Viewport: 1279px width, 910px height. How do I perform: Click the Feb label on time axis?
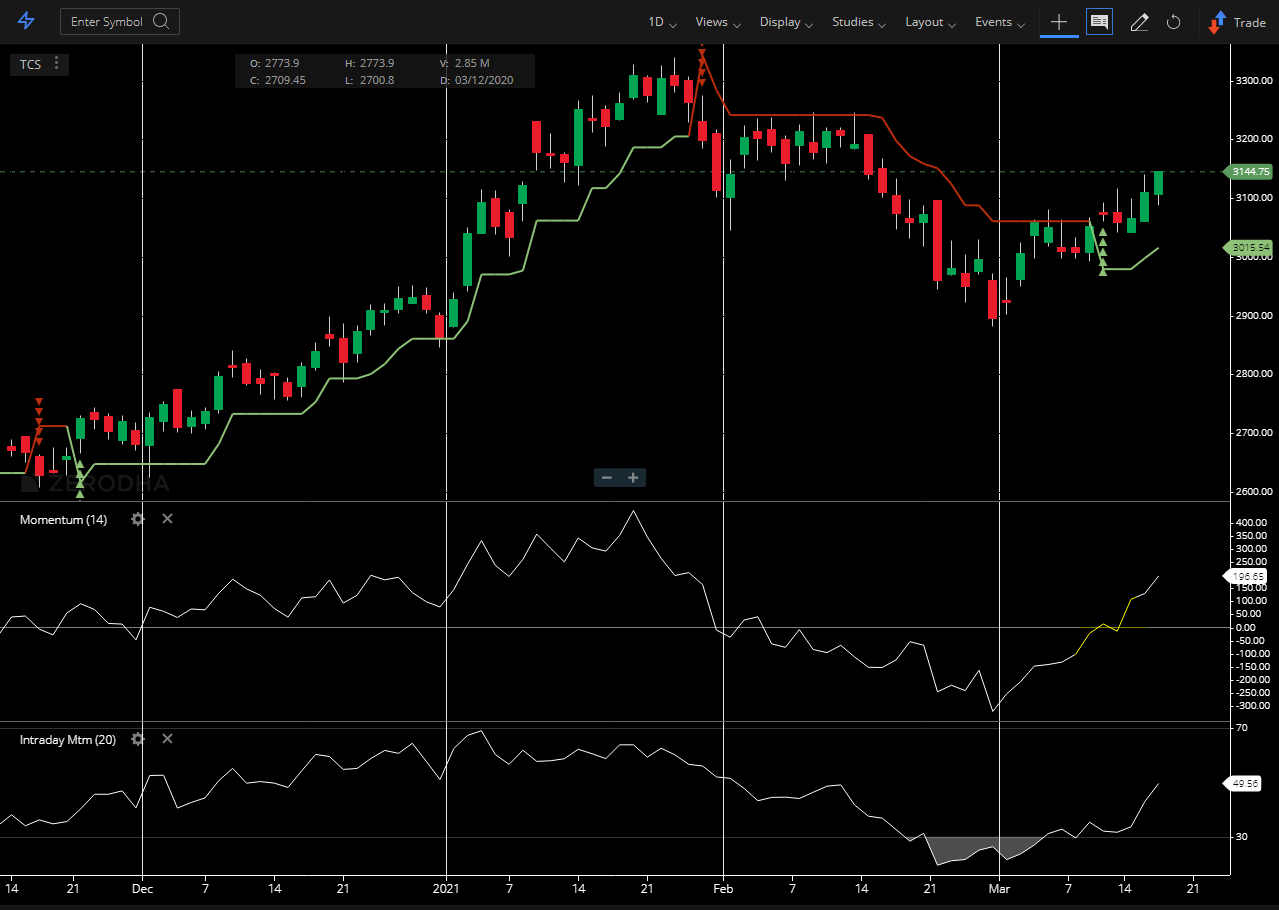click(724, 888)
